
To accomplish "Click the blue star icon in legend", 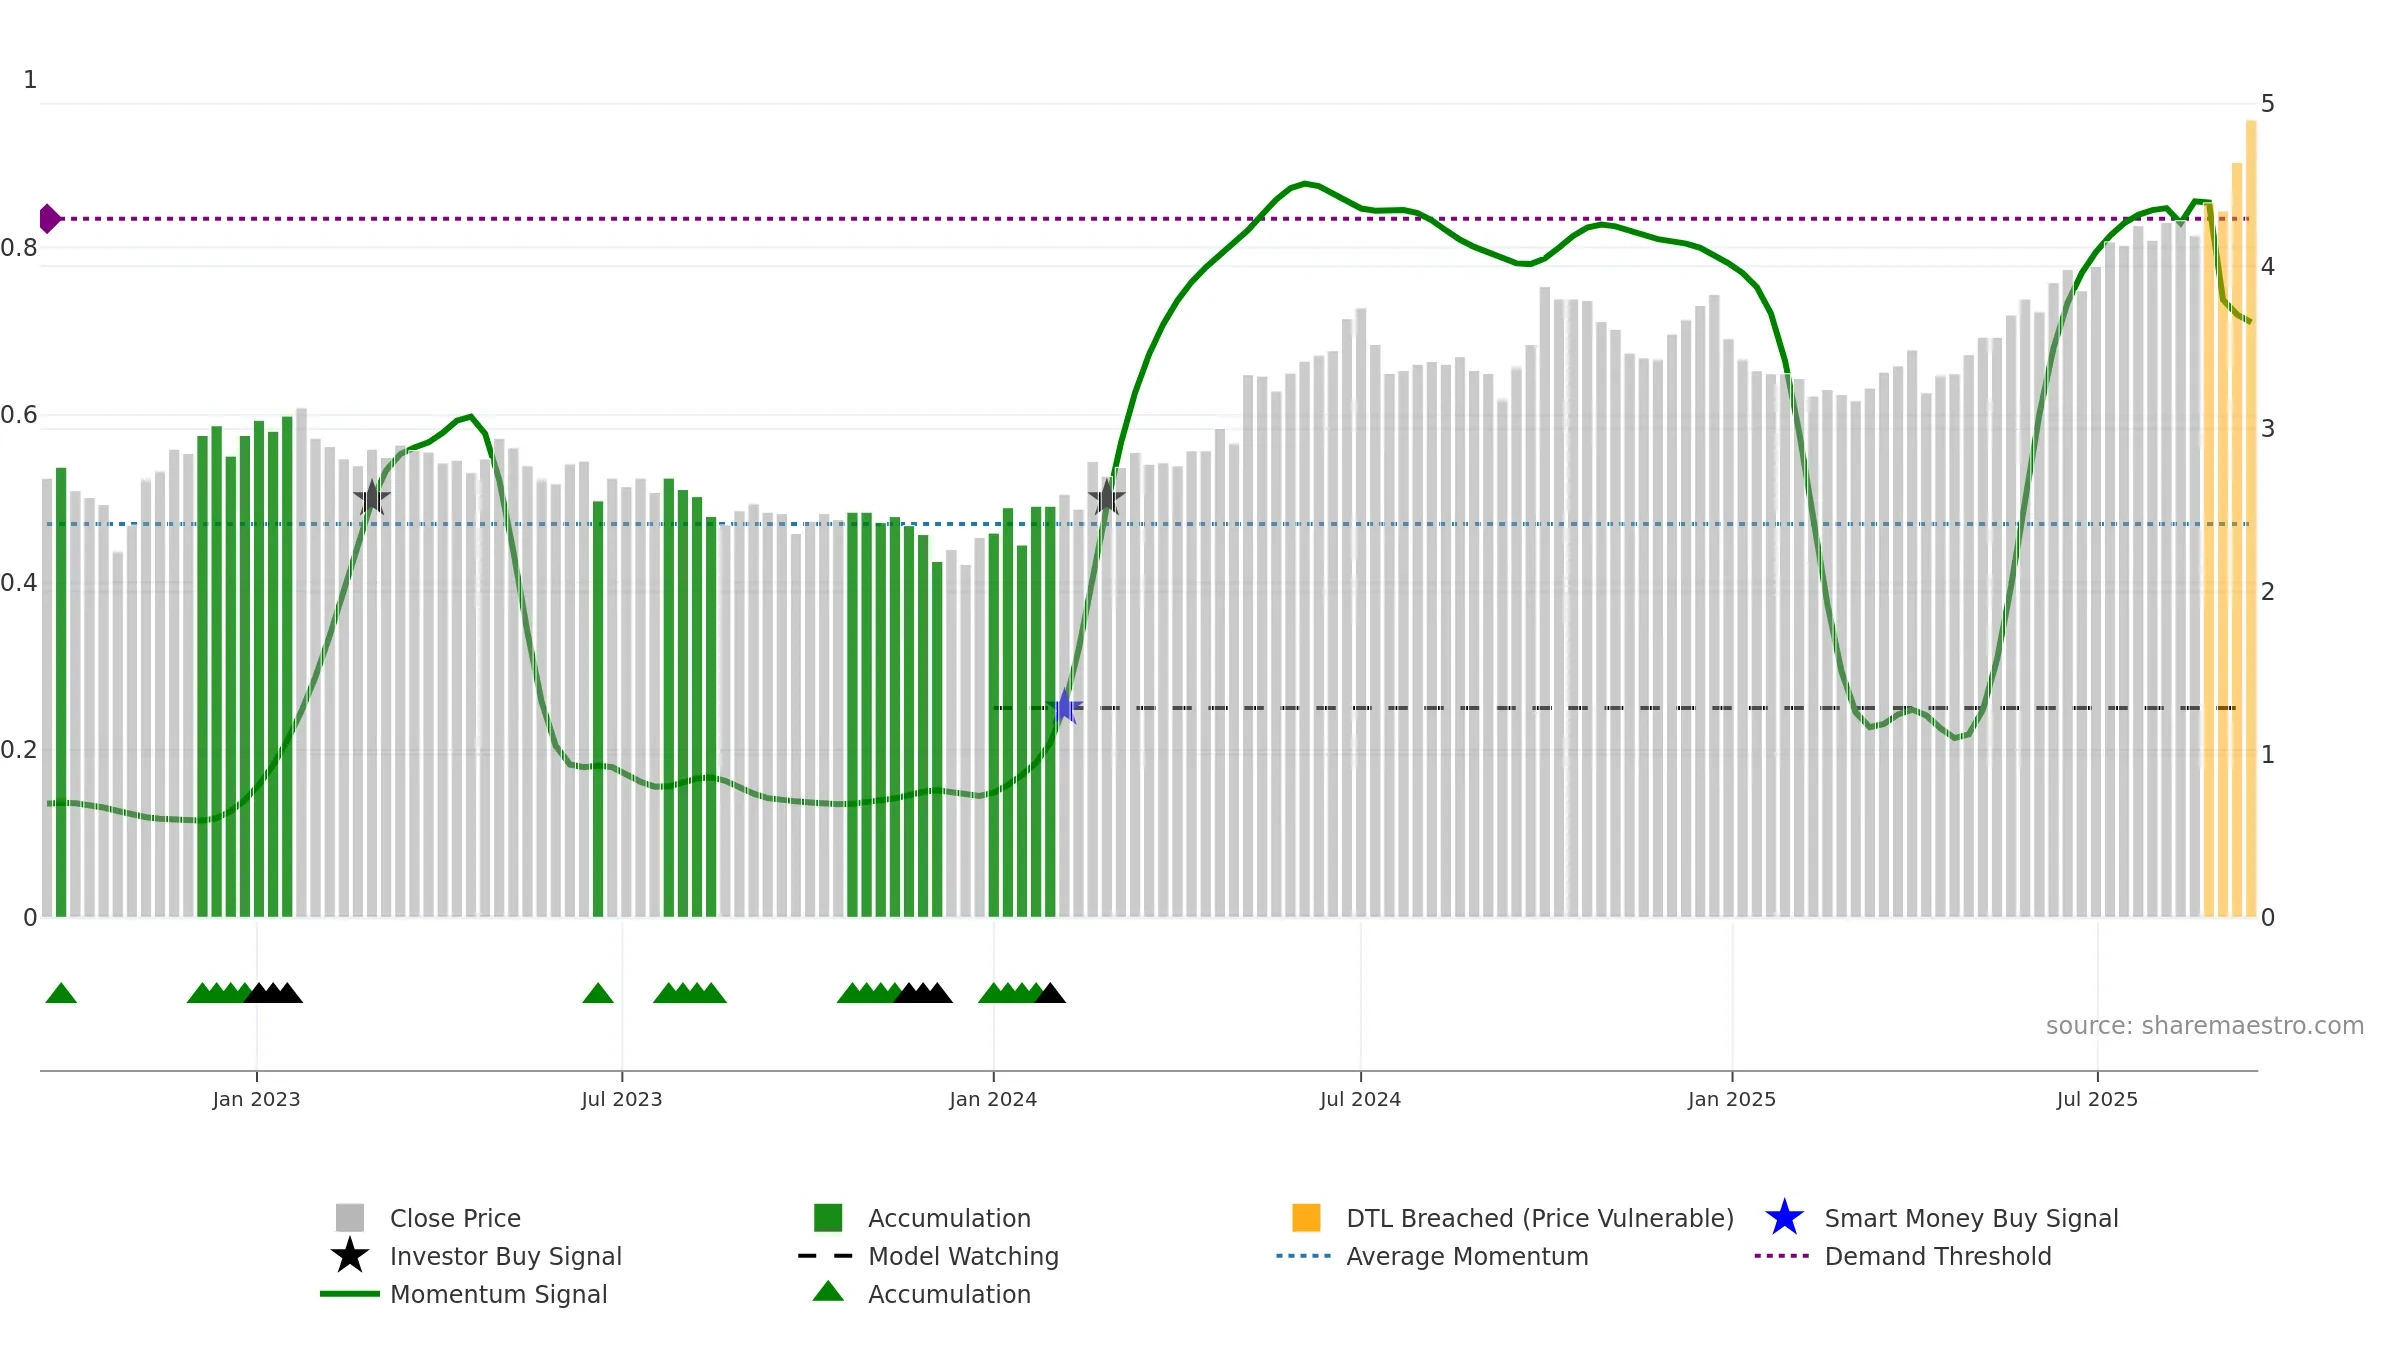I will point(1784,1218).
